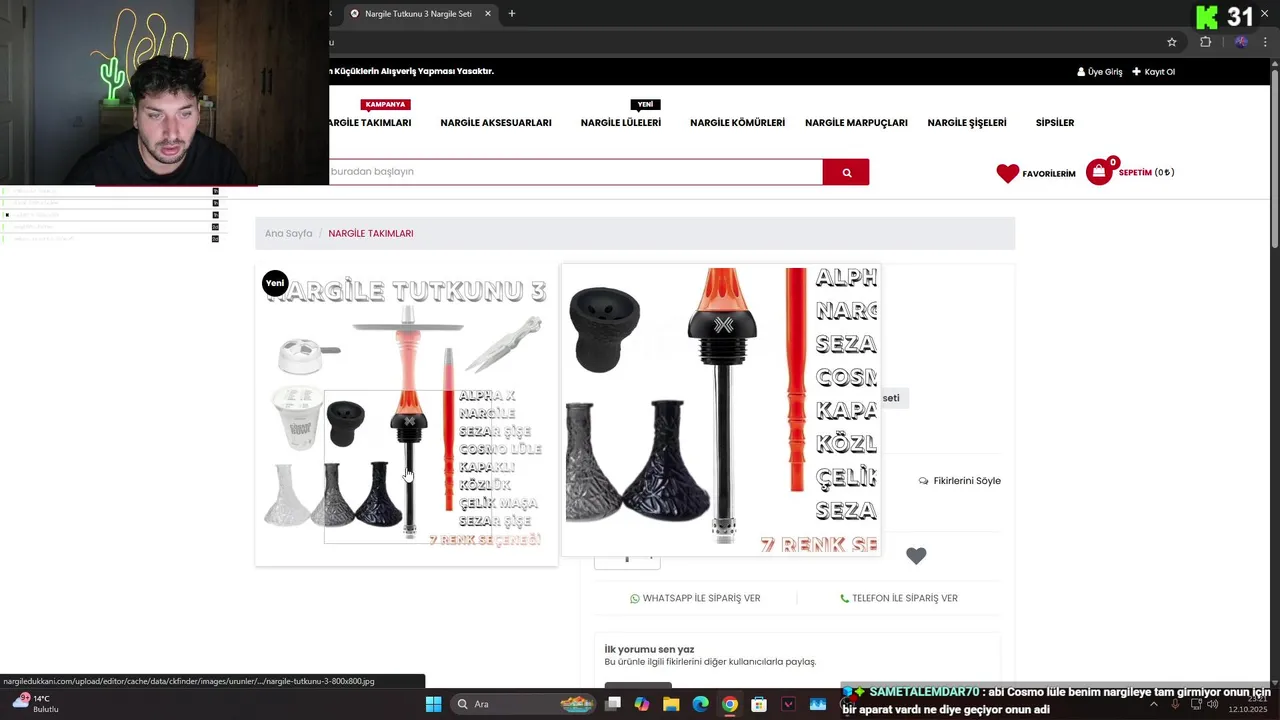Click the Yeni badge on product image

click(275, 283)
